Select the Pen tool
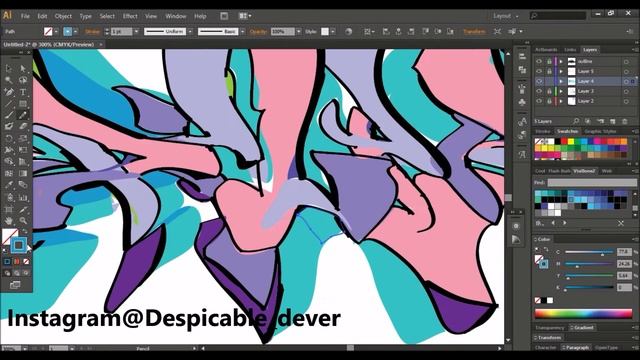Viewport: 640px width, 360px height. point(9,92)
